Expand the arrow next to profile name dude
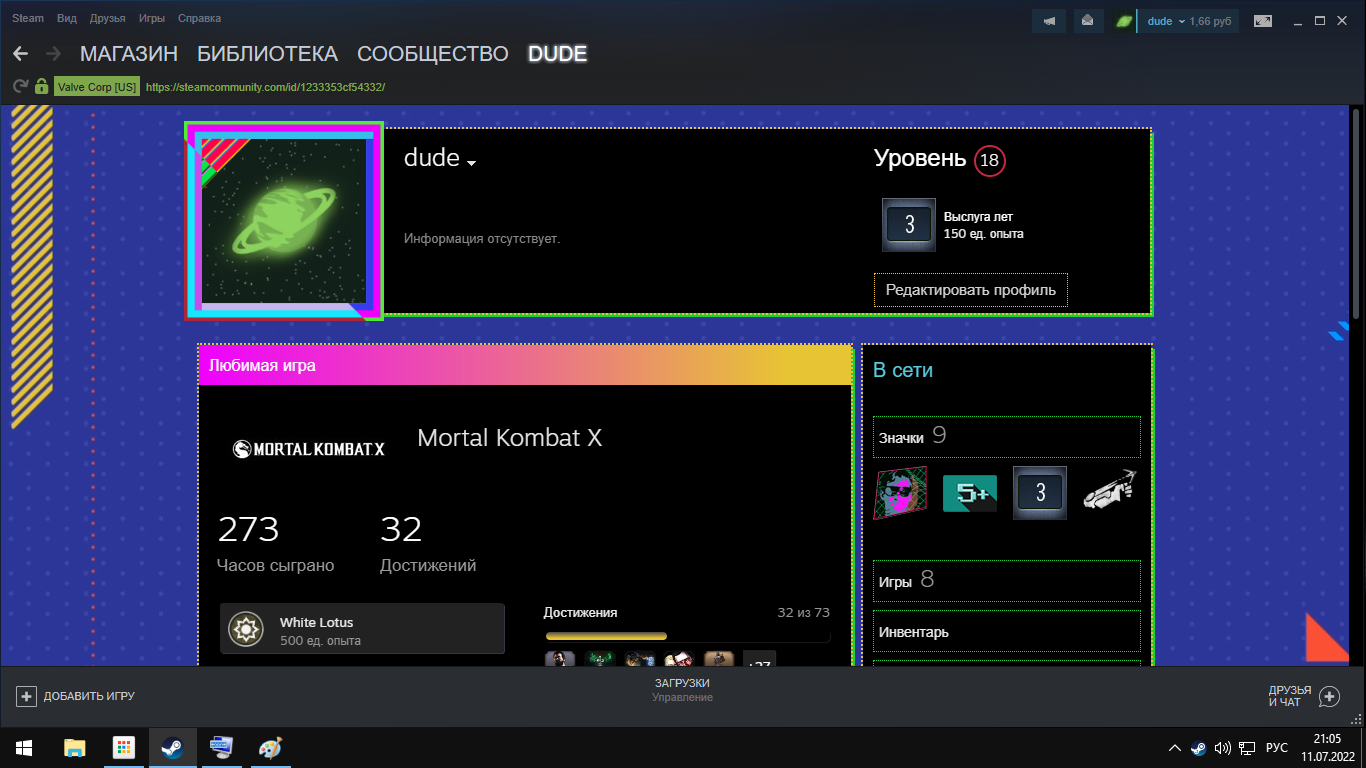The height and width of the screenshot is (768, 1366). pyautogui.click(x=471, y=163)
